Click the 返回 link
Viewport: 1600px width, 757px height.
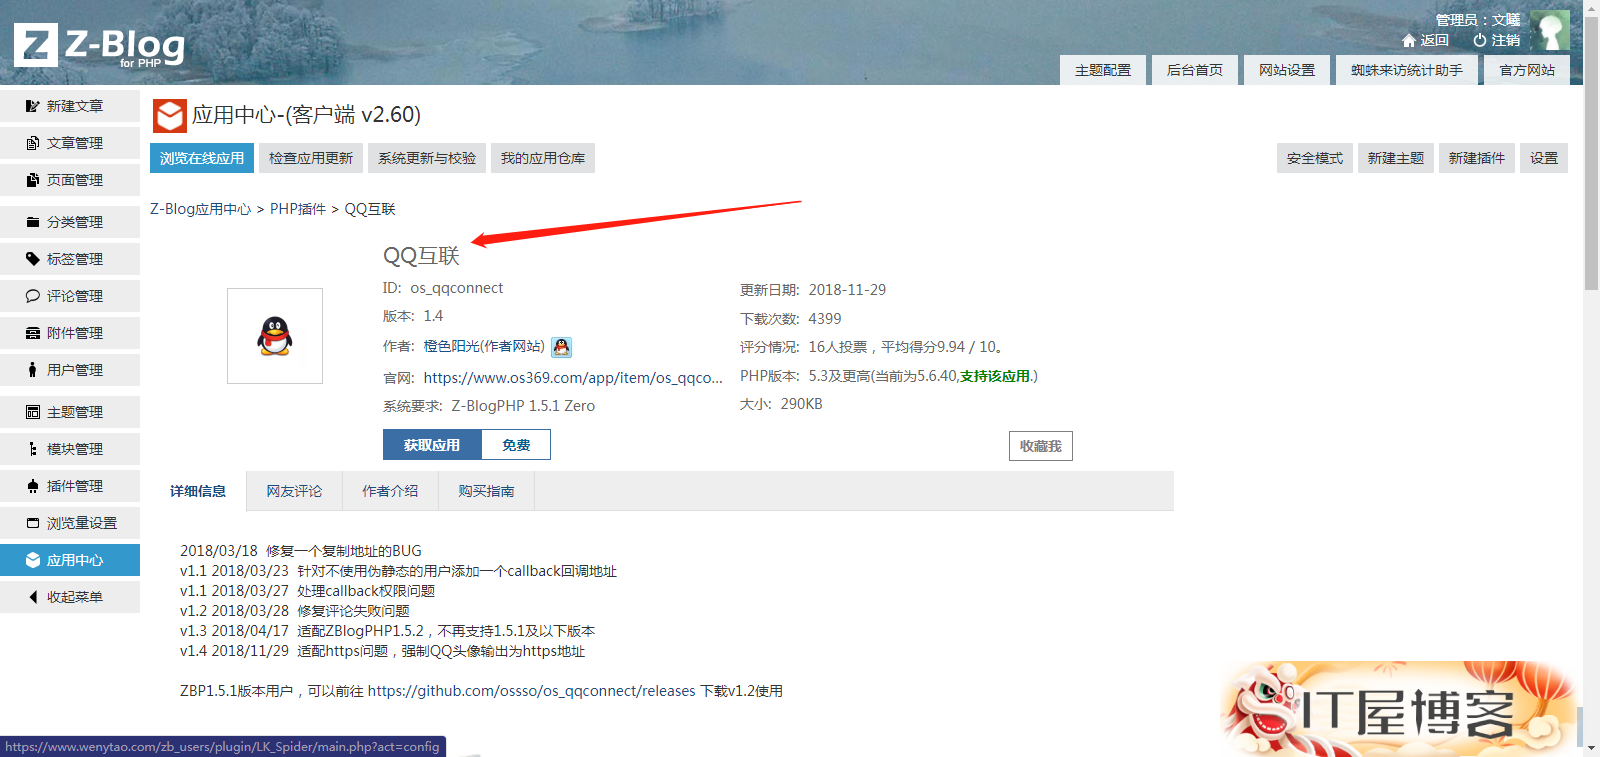[1434, 40]
